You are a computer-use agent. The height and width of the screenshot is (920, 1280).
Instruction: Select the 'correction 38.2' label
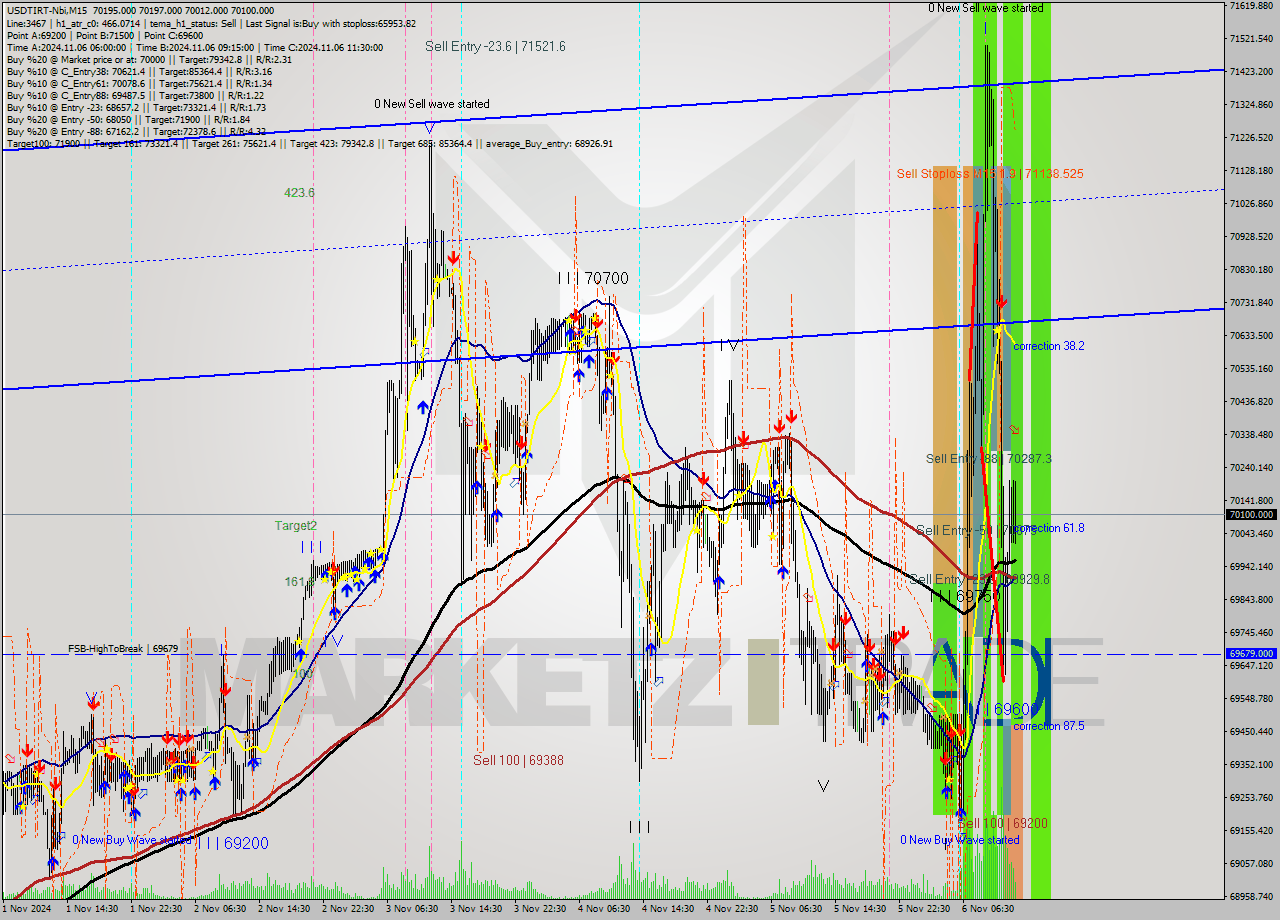1049,346
